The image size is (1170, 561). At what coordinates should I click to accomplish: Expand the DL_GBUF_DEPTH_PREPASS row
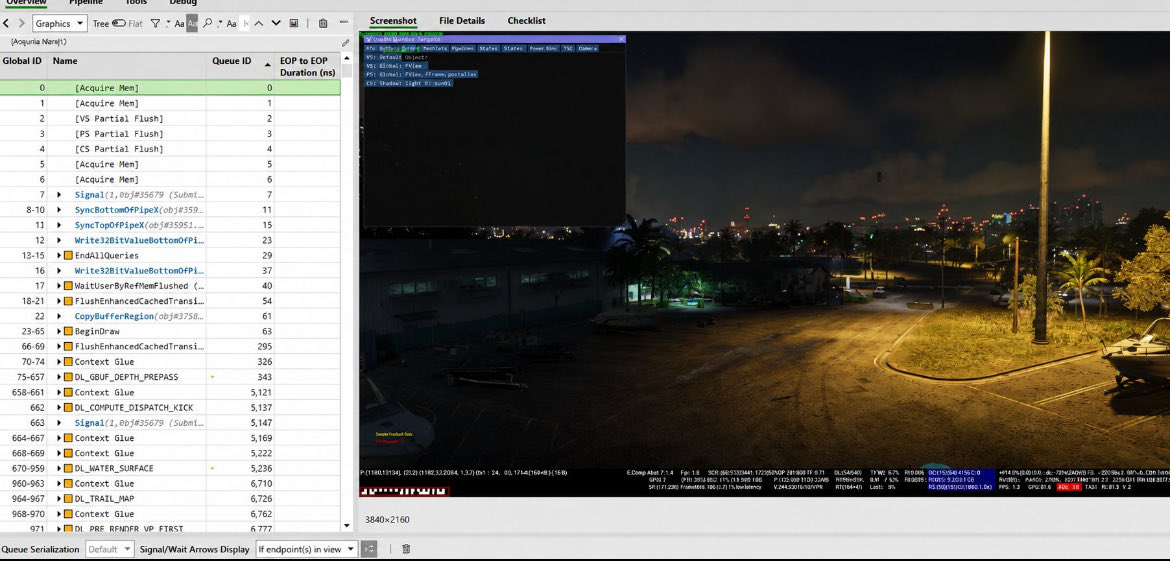[59, 377]
